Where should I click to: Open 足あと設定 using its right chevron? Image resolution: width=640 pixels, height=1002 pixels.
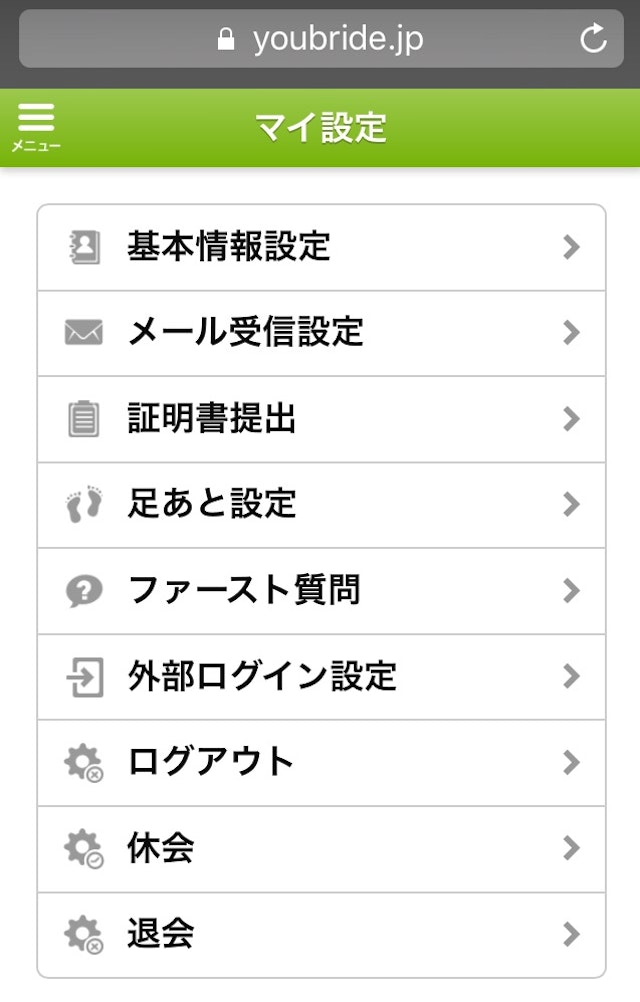(570, 505)
